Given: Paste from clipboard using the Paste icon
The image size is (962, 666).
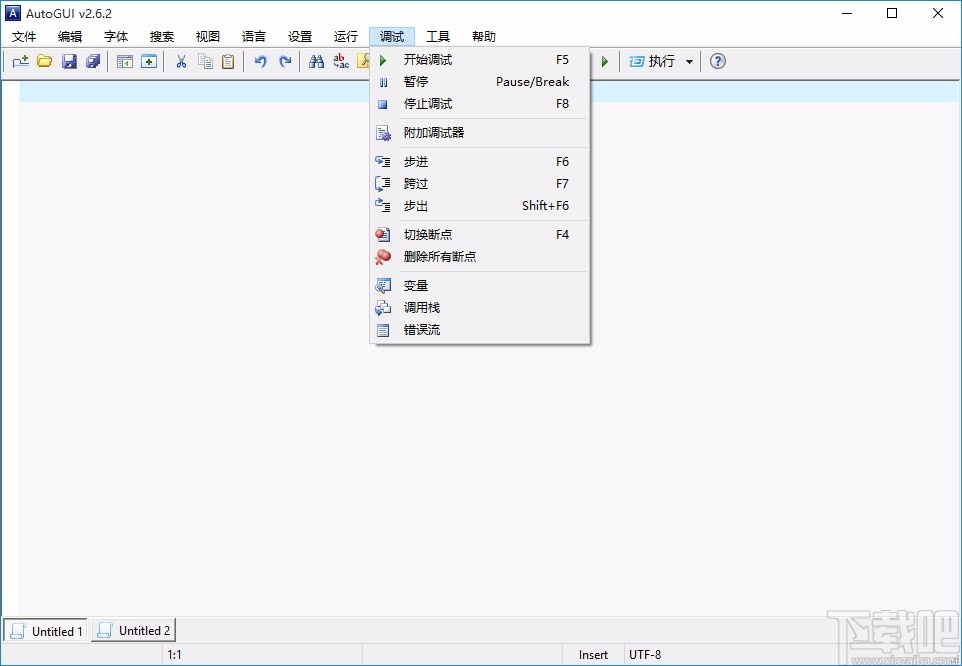Looking at the screenshot, I should [228, 61].
